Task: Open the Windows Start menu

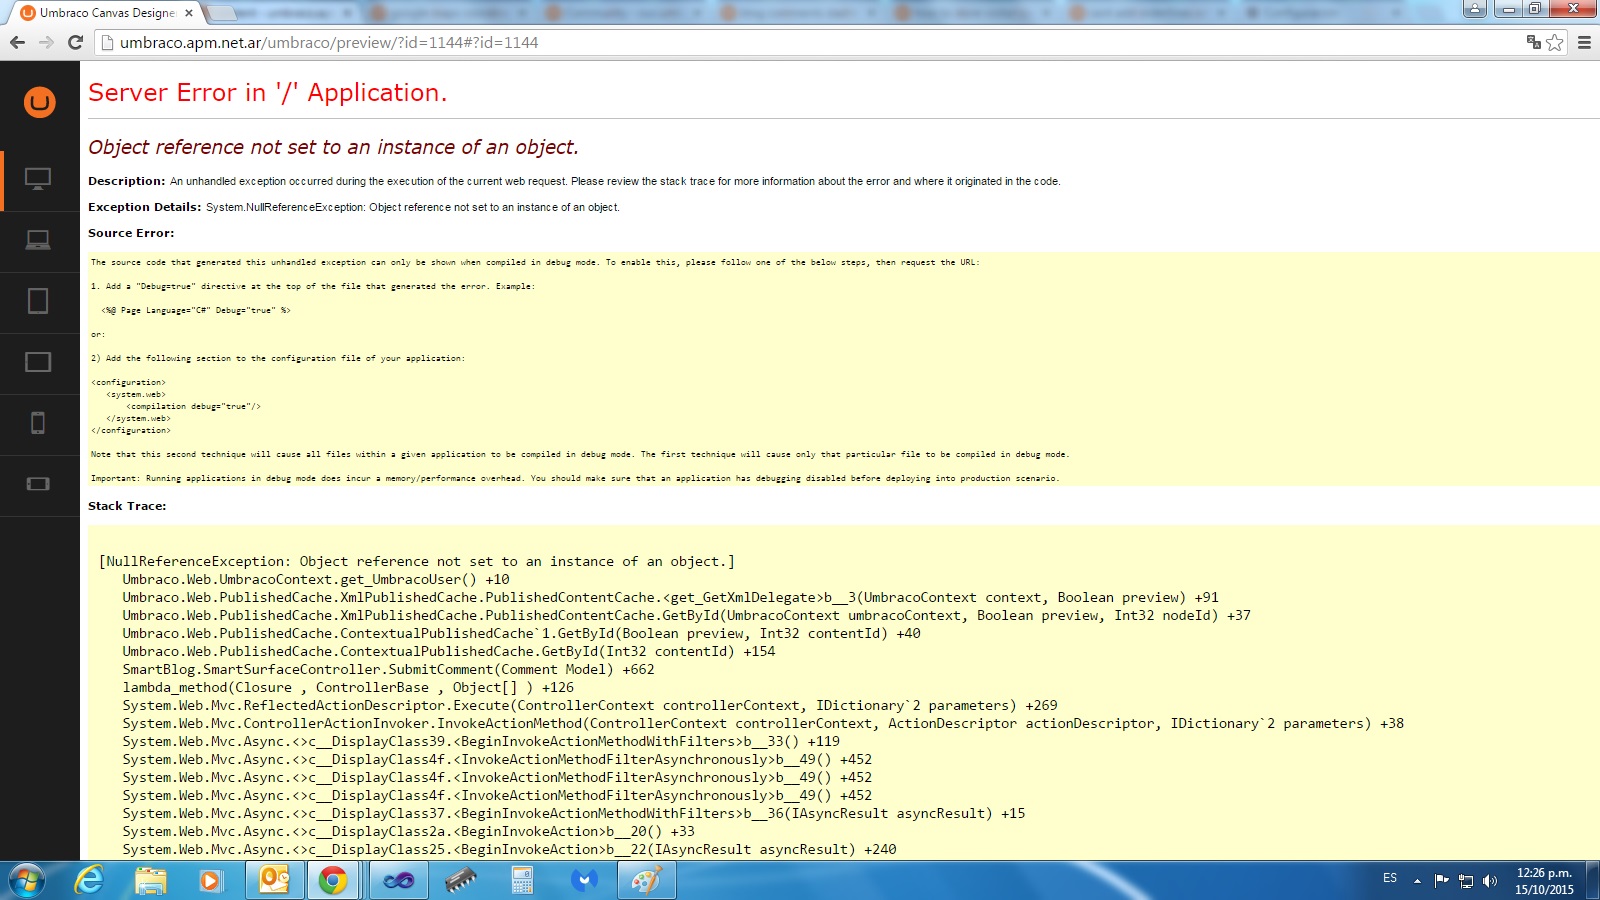Action: [27, 880]
